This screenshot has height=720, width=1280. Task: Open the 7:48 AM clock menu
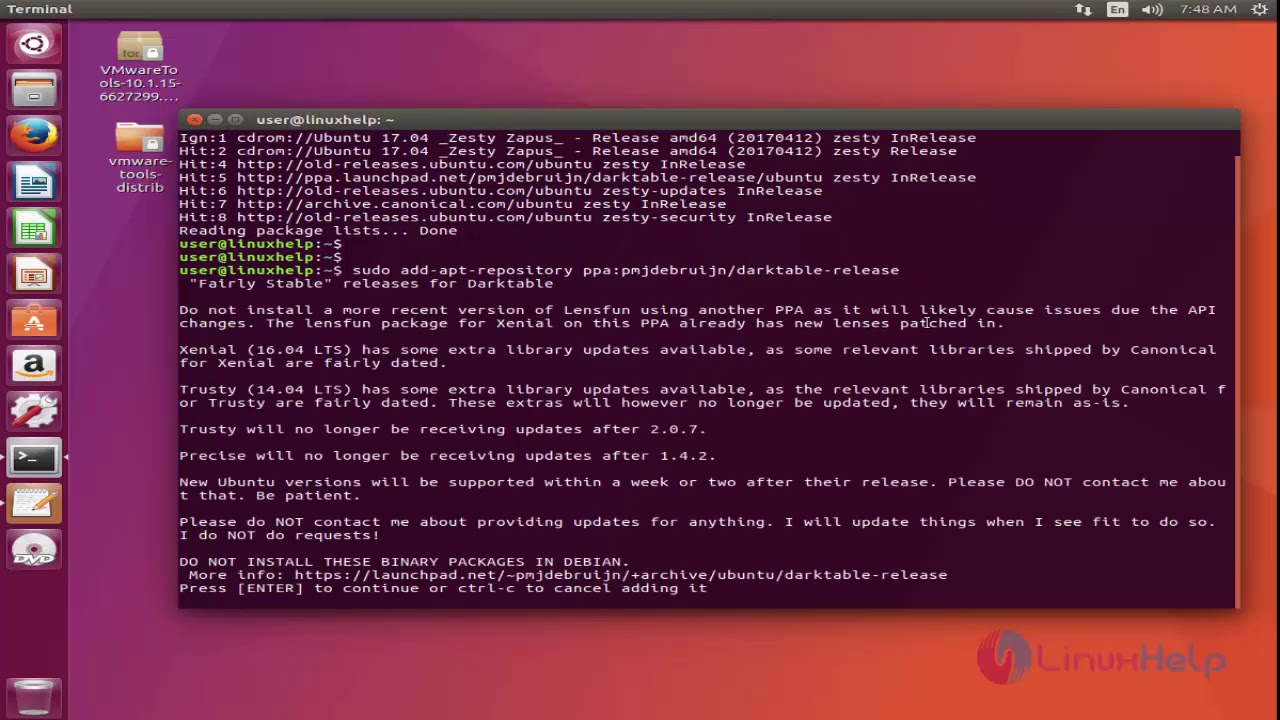[x=1208, y=9]
